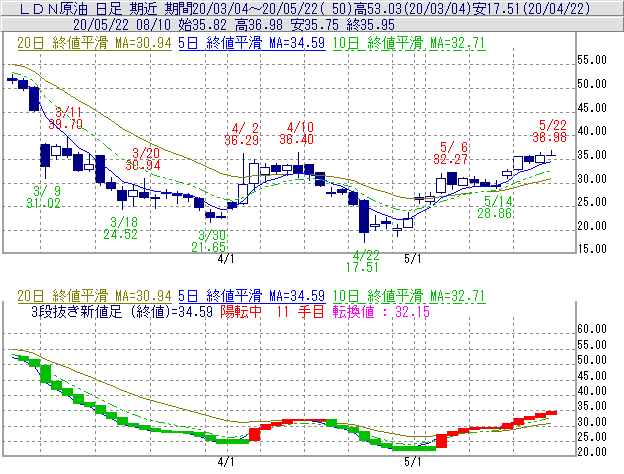624x474 pixels.
Task: Select the '3/9 31.02' low label
Action: click(43, 197)
